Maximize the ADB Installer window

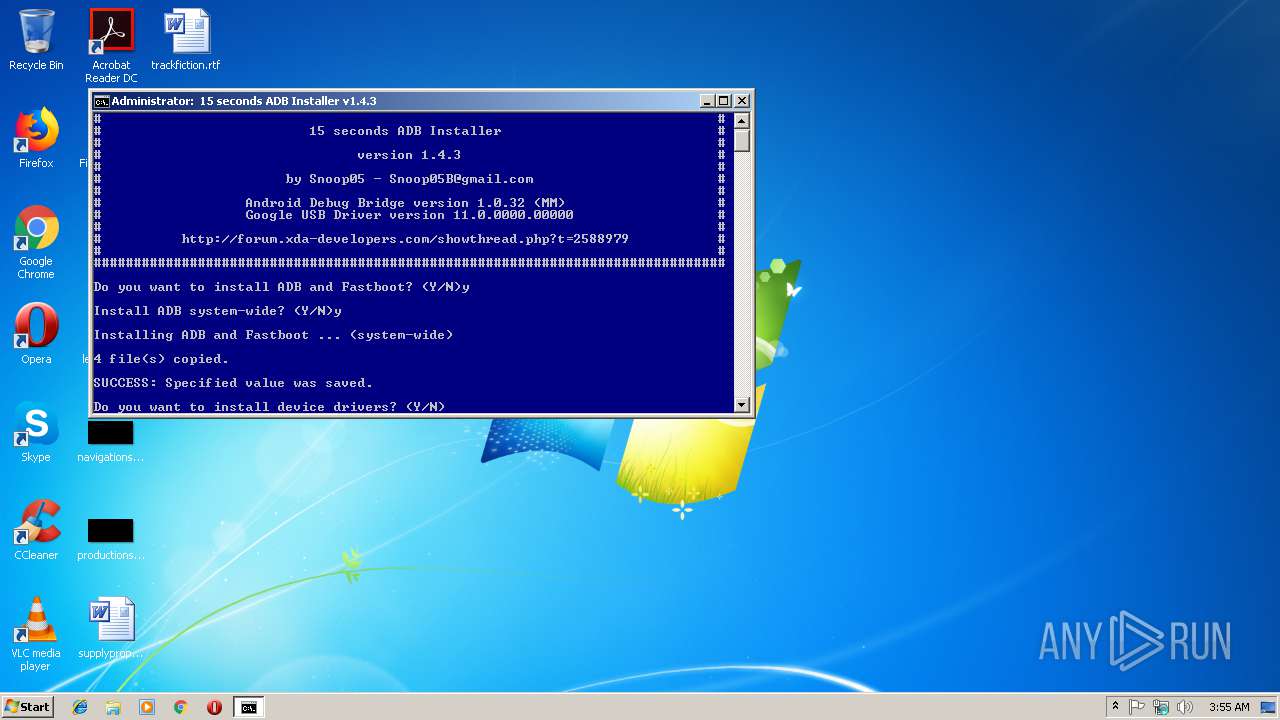click(724, 101)
